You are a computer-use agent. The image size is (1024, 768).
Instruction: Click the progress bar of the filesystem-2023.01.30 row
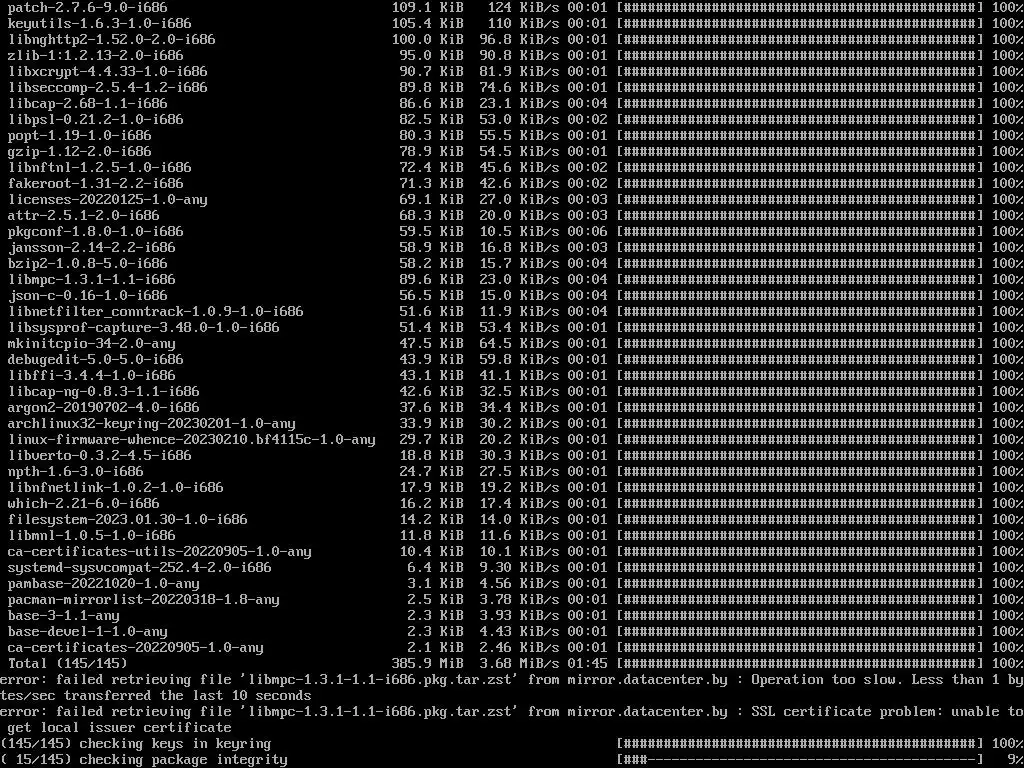[800, 520]
